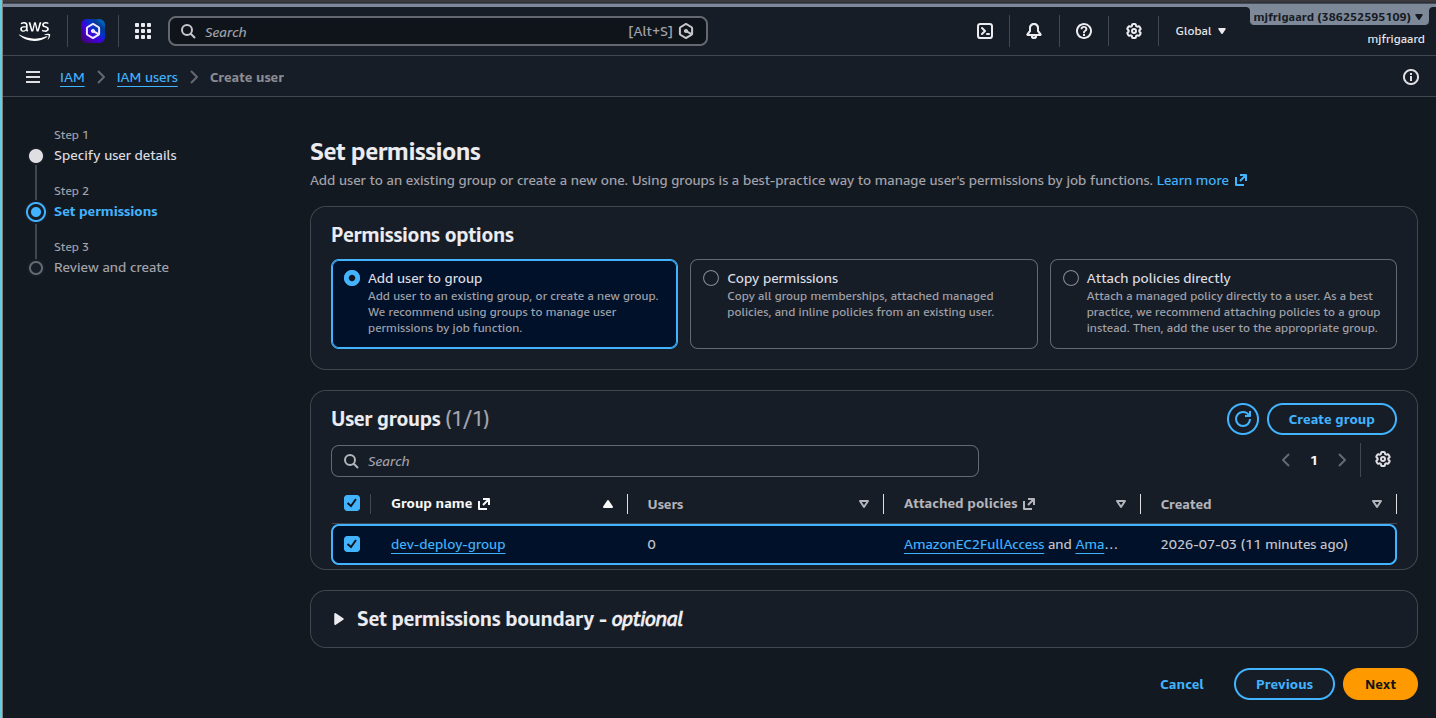Open user groups table preferences gear
Screen dimensions: 1436x718
click(x=1383, y=459)
